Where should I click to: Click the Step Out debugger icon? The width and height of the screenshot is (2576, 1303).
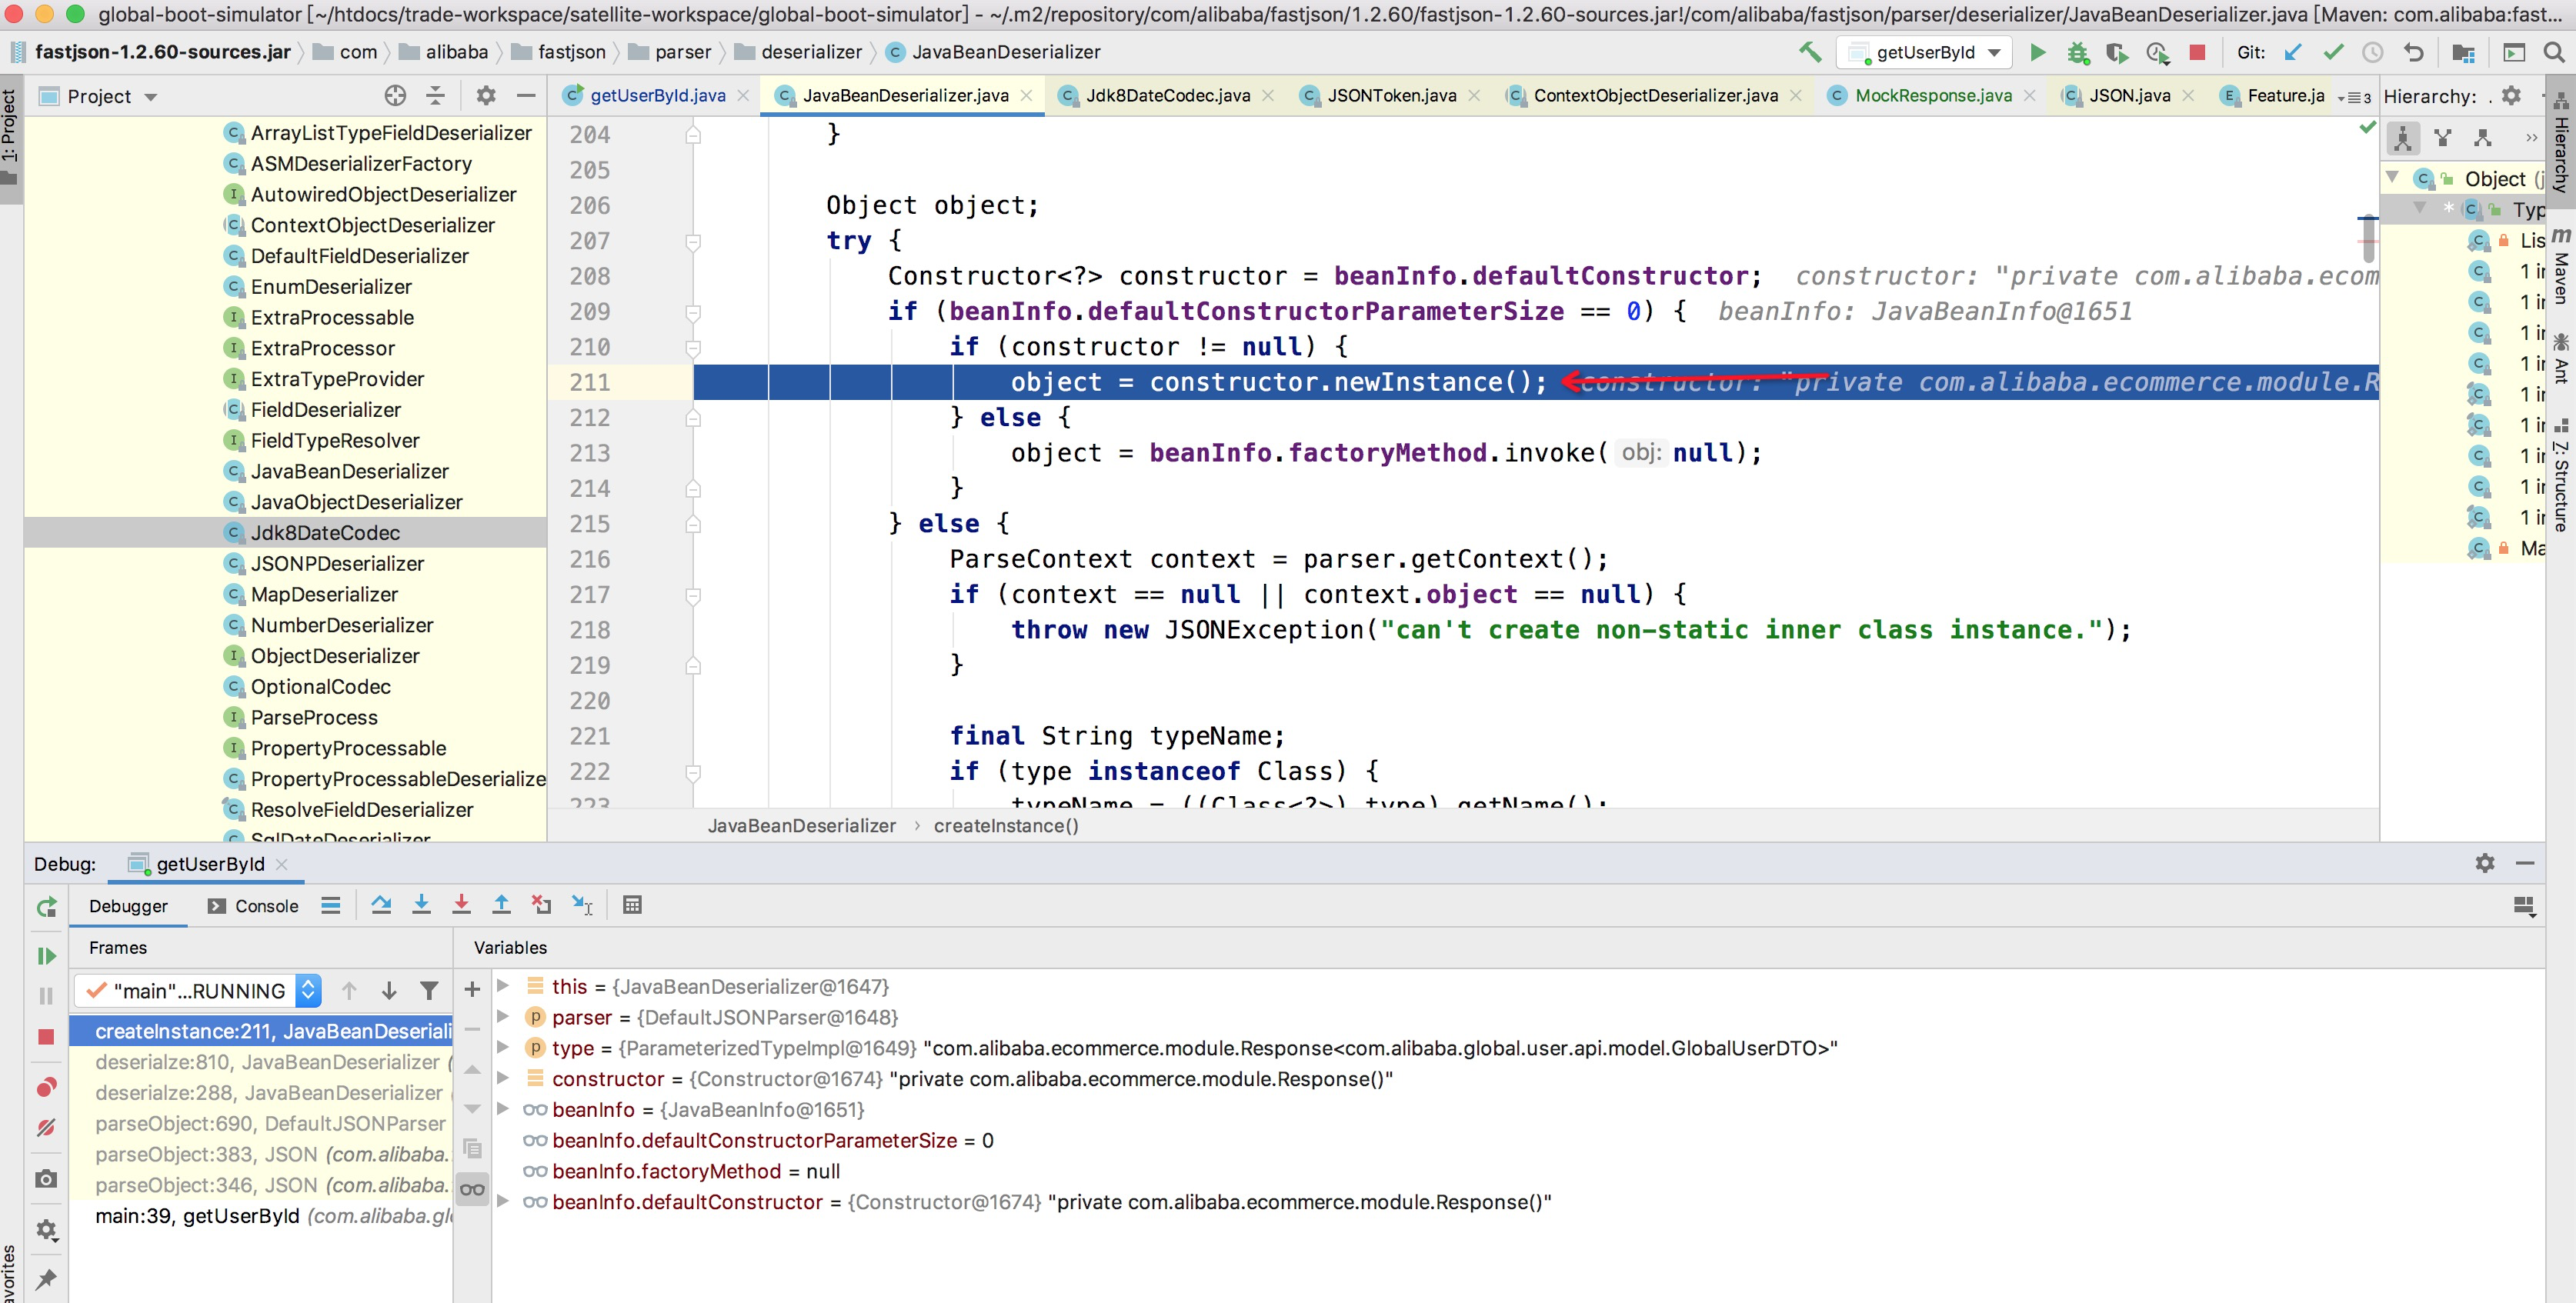pos(501,905)
